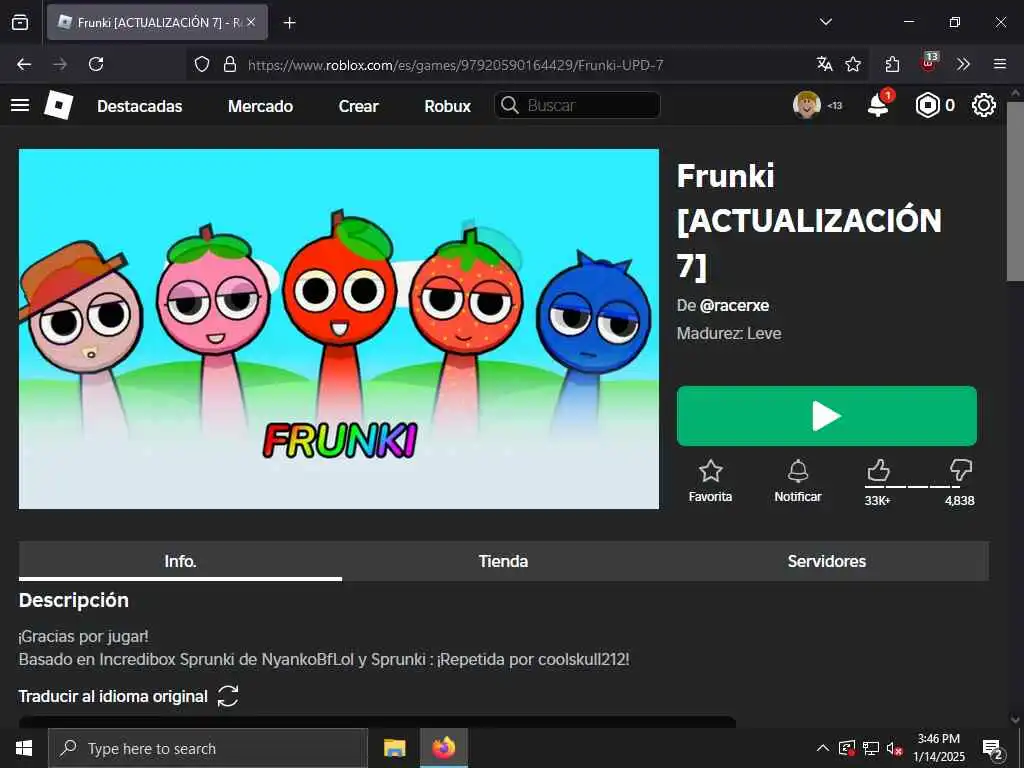Show hidden system tray icons
Screen dimensions: 1024x768
[x=823, y=748]
